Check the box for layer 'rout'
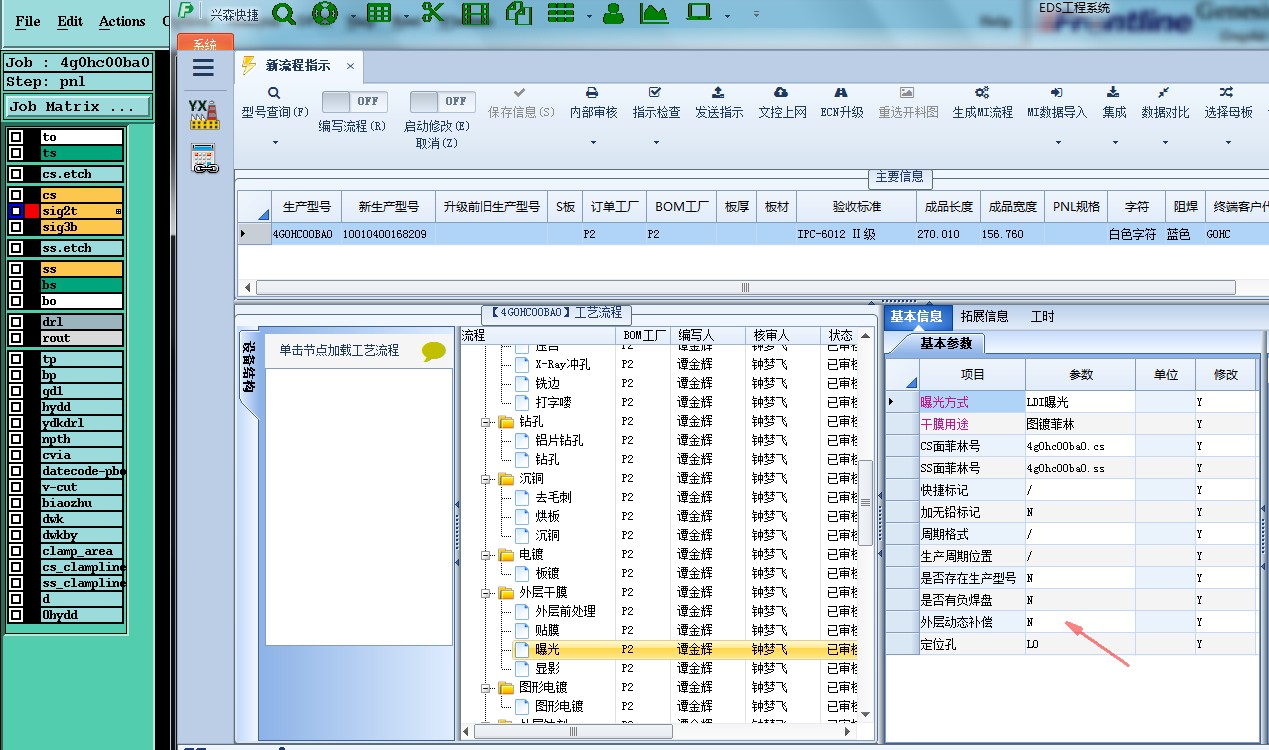Screen dimensions: 1269x750 pyautogui.click(x=16, y=338)
